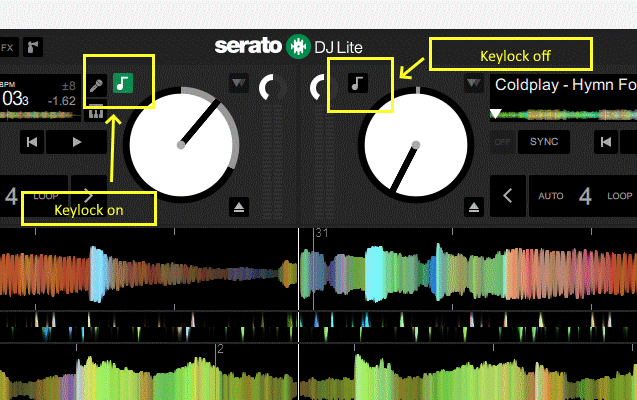
Task: Click the left deck pitch value -1.62
Action: click(61, 101)
